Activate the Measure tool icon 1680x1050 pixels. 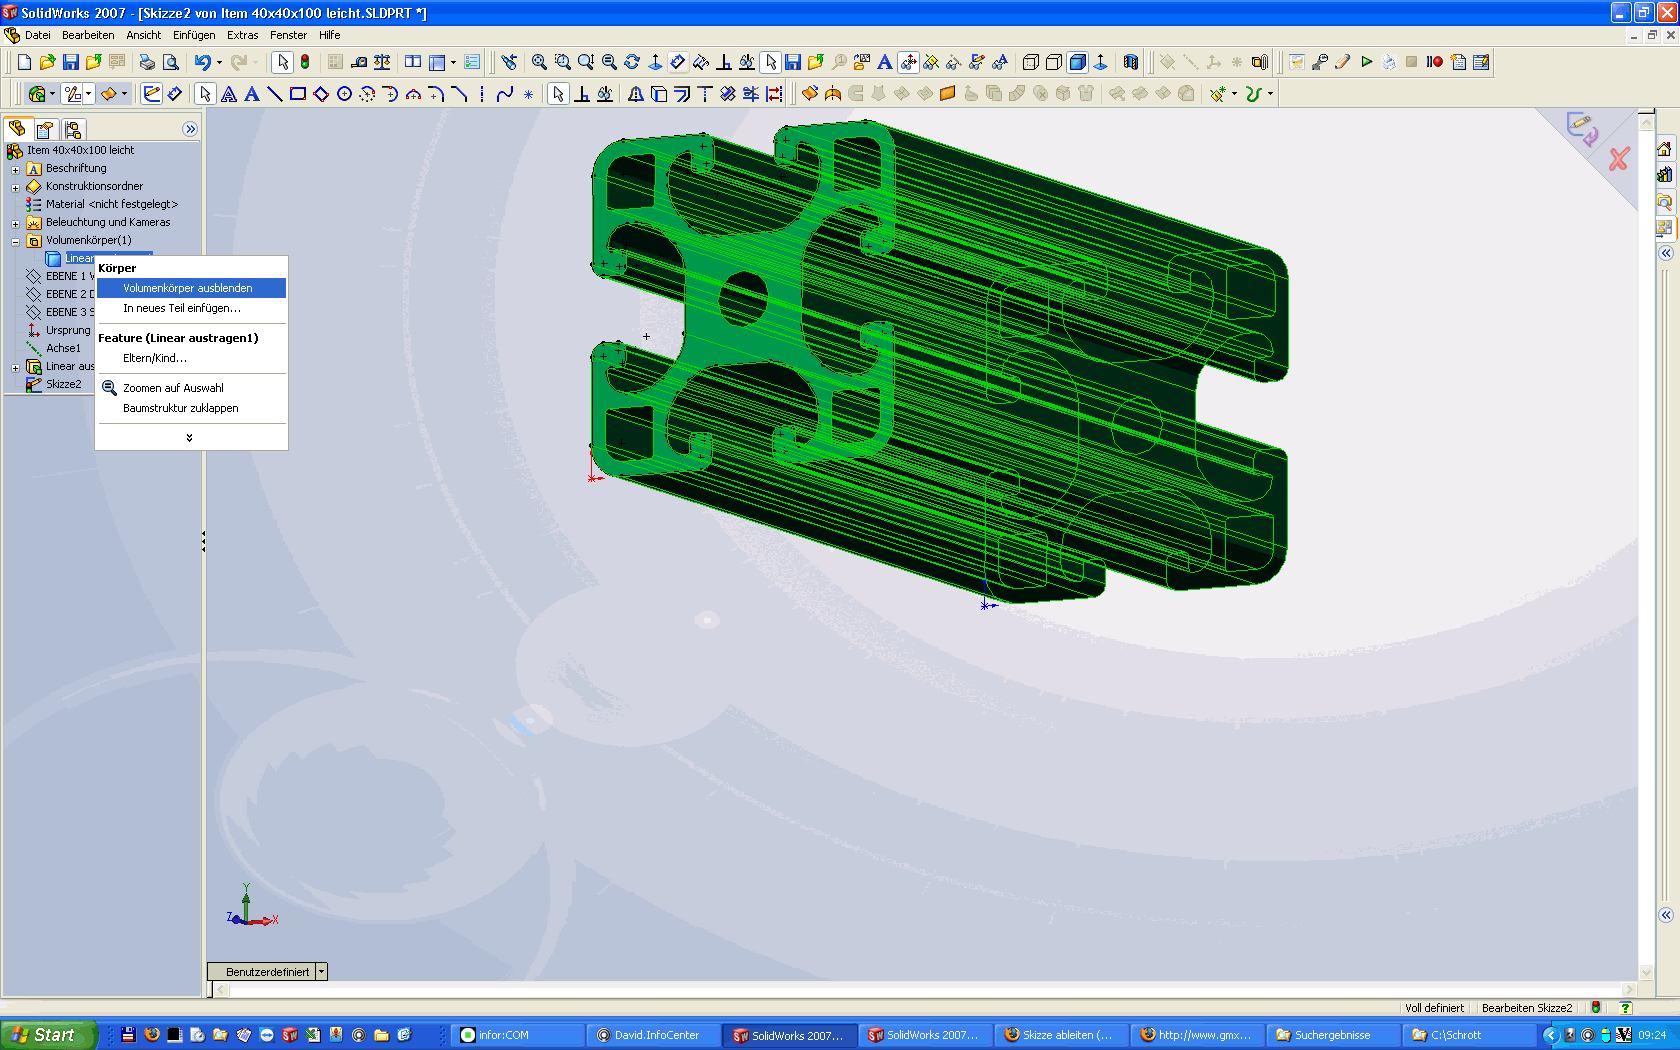coord(359,62)
